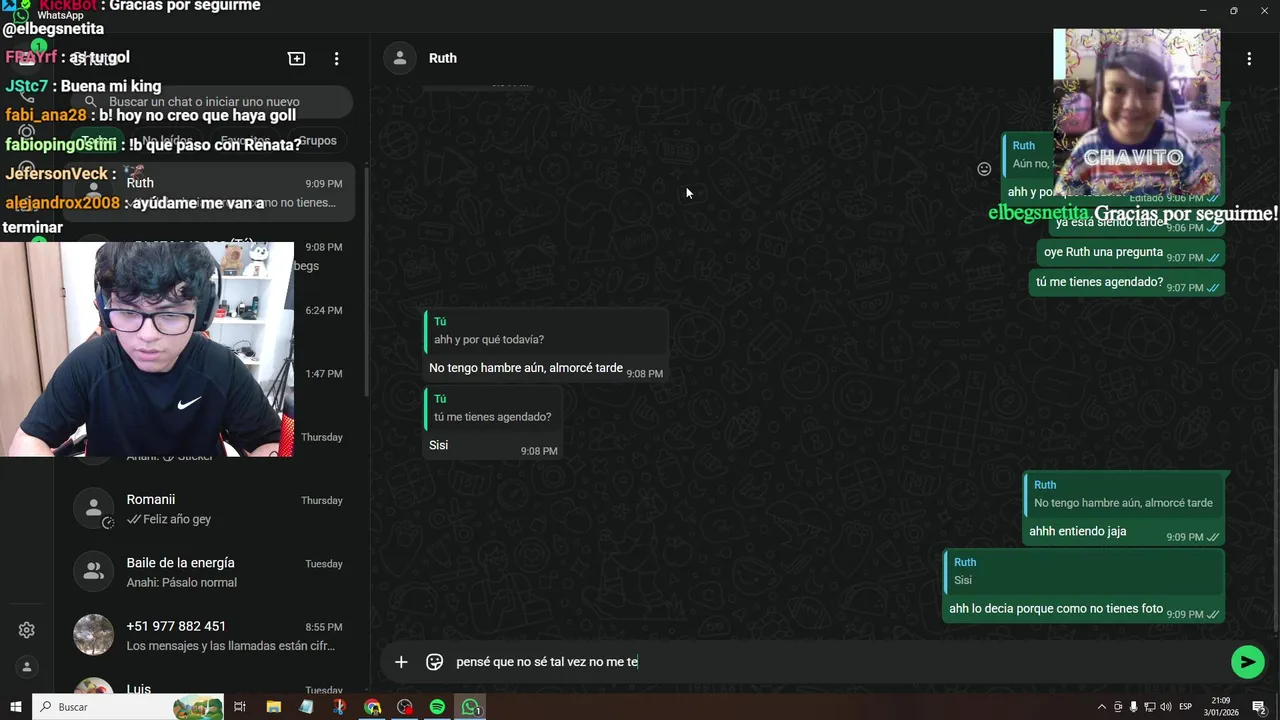Click the 'ahhh entiendo jaja' message
The image size is (1280, 720).
click(1078, 531)
